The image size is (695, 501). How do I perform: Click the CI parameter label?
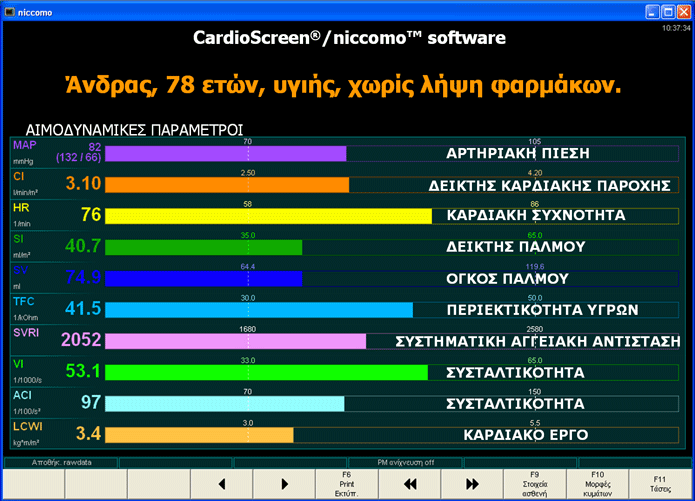click(19, 176)
